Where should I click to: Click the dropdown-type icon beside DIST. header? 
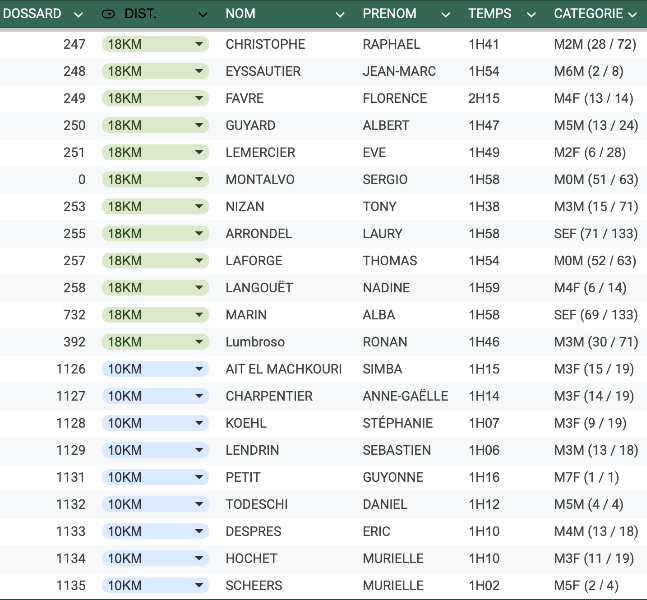click(x=108, y=14)
